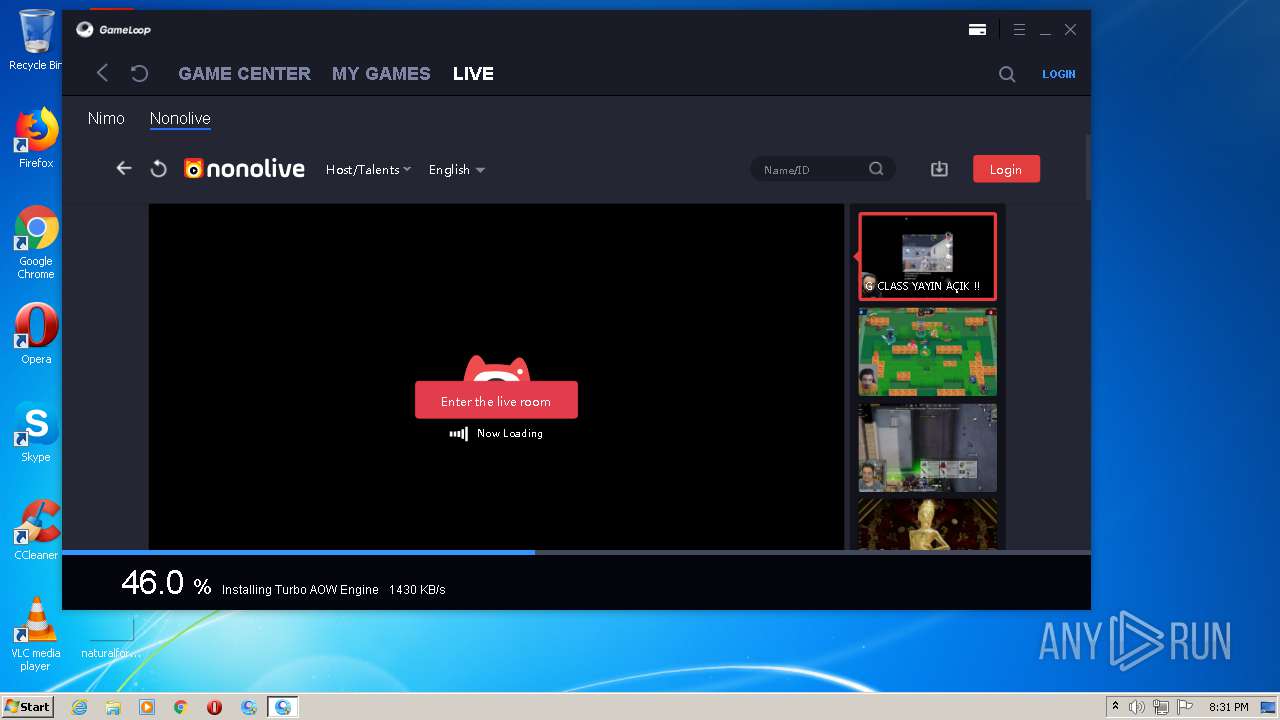Click the nonolive back arrow
This screenshot has width=1280, height=720.
[x=124, y=168]
